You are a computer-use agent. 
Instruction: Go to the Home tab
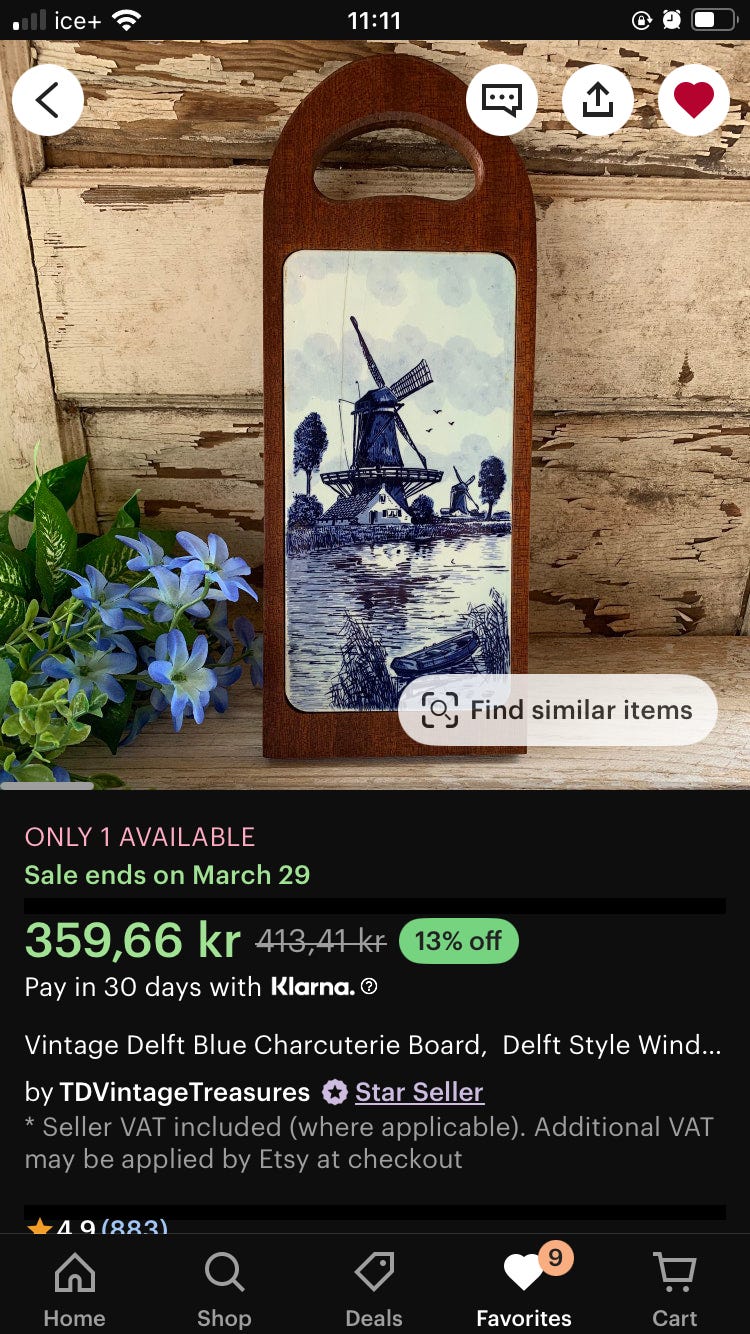(x=75, y=1290)
